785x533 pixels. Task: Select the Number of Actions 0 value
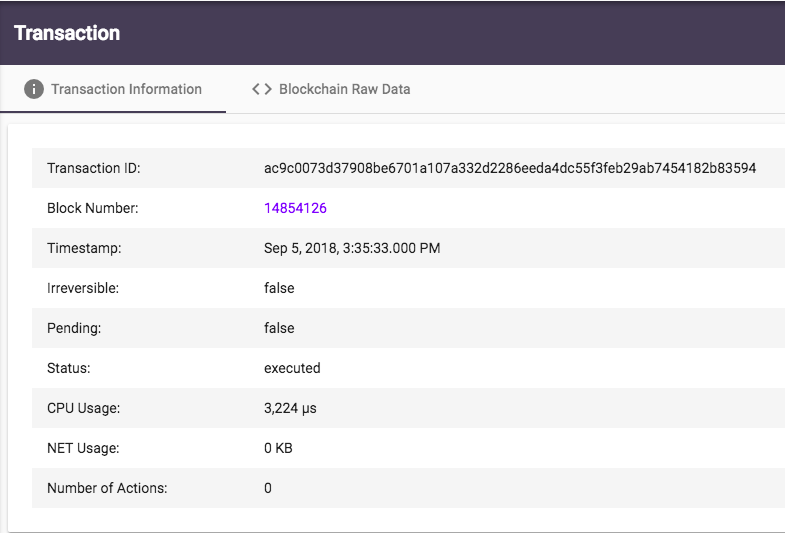[268, 488]
